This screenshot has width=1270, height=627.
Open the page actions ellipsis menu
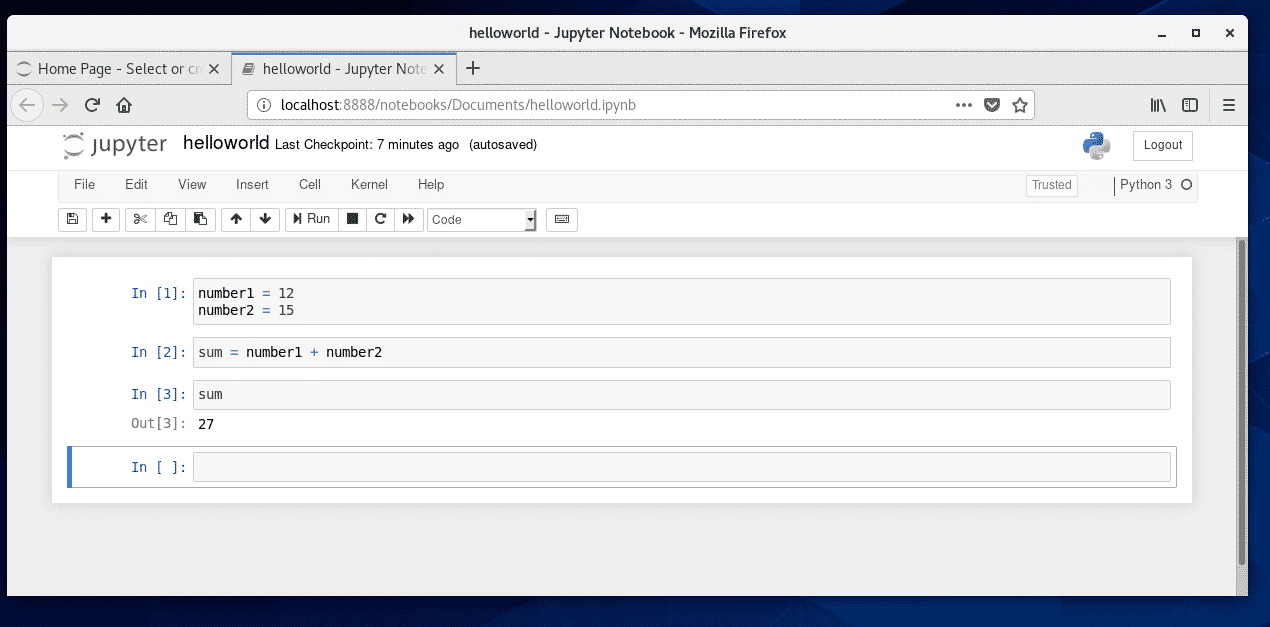(x=963, y=104)
